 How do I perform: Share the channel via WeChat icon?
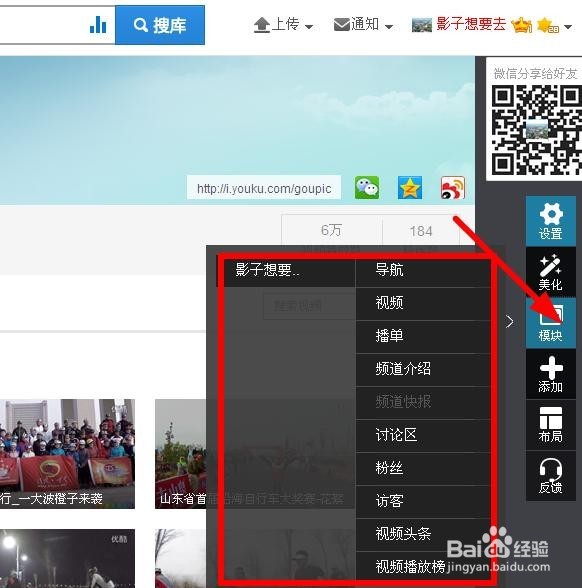[x=367, y=188]
